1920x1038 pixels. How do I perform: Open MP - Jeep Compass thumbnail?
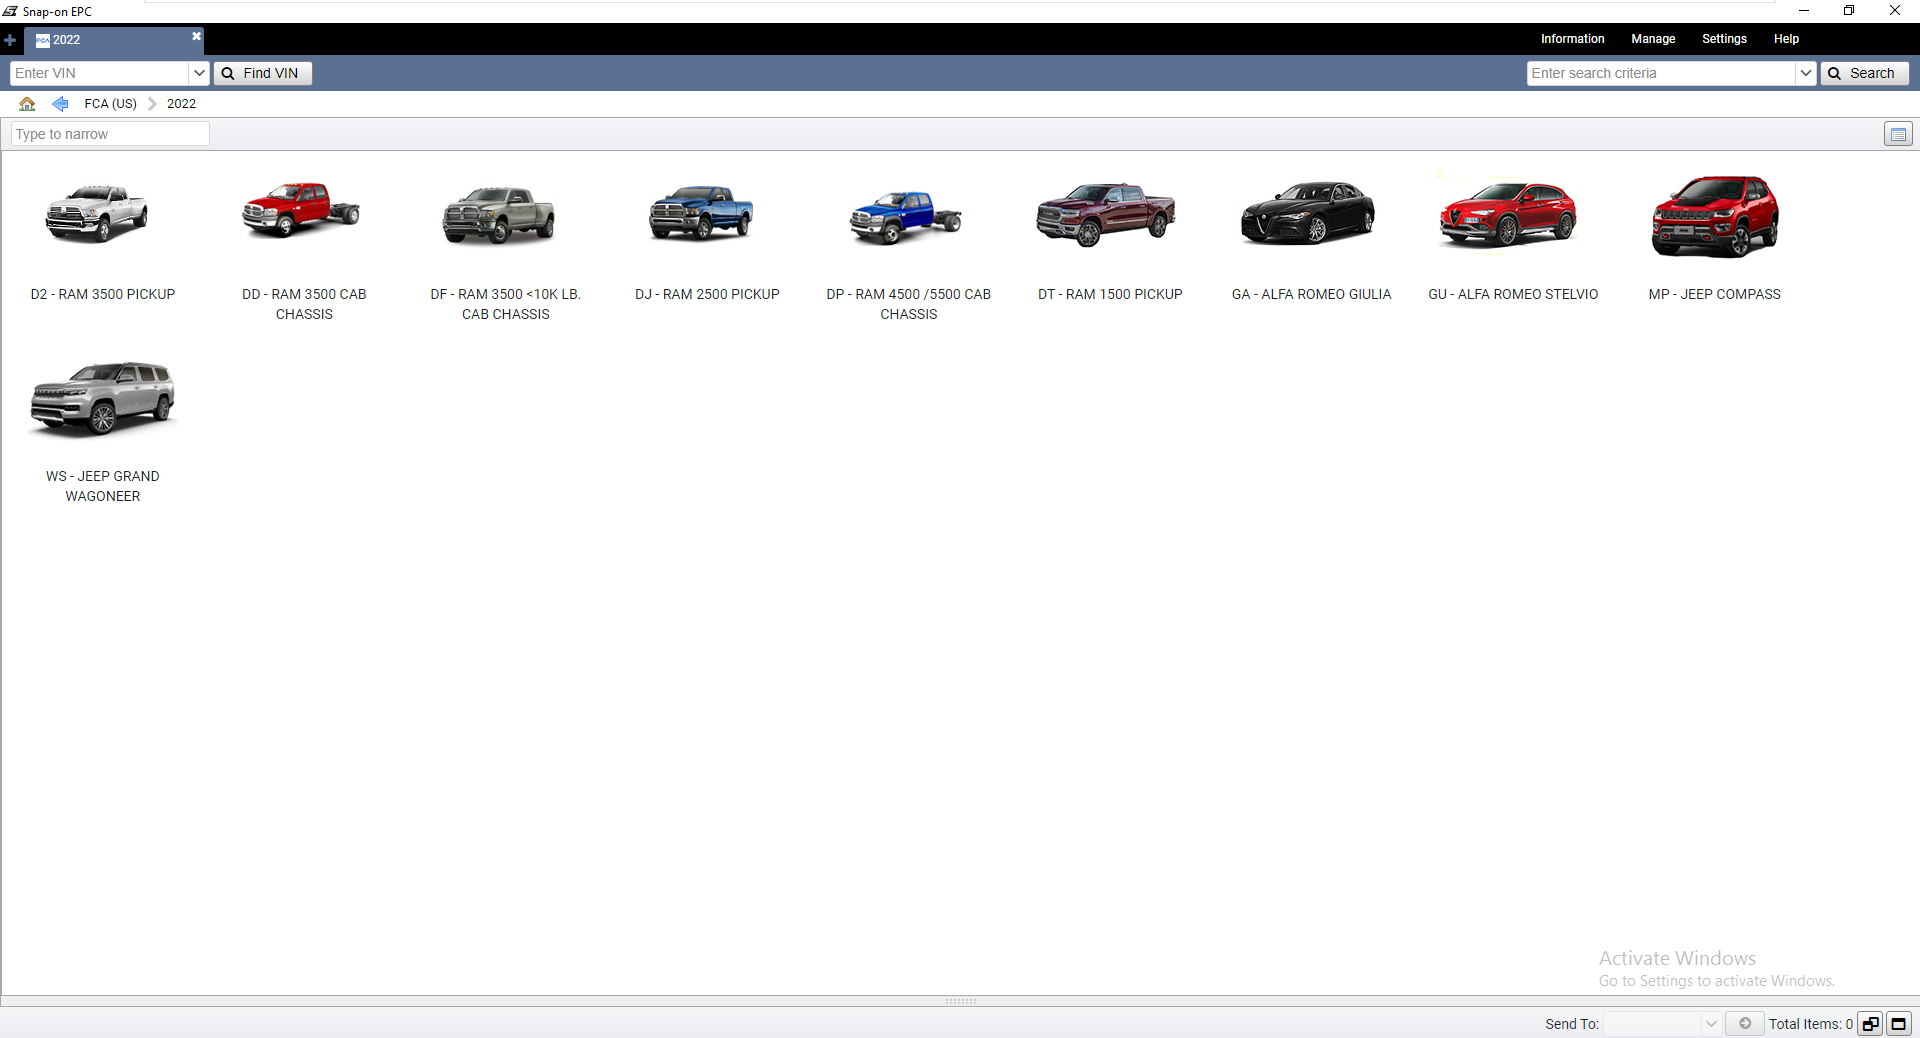pyautogui.click(x=1715, y=216)
